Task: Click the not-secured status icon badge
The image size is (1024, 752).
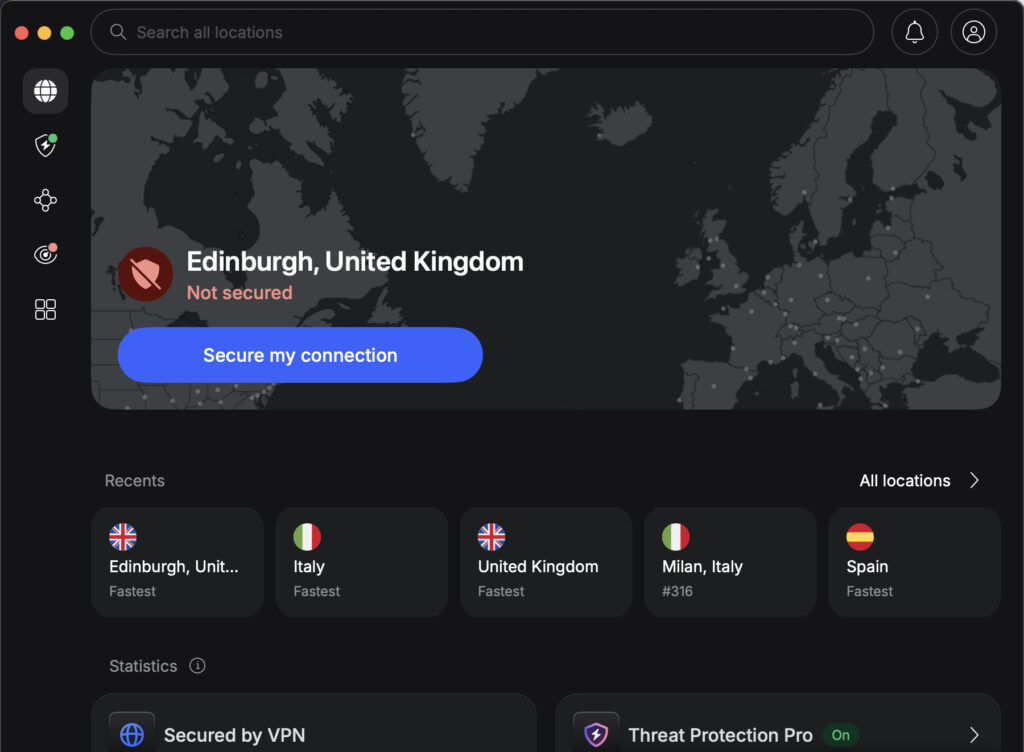Action: point(146,273)
